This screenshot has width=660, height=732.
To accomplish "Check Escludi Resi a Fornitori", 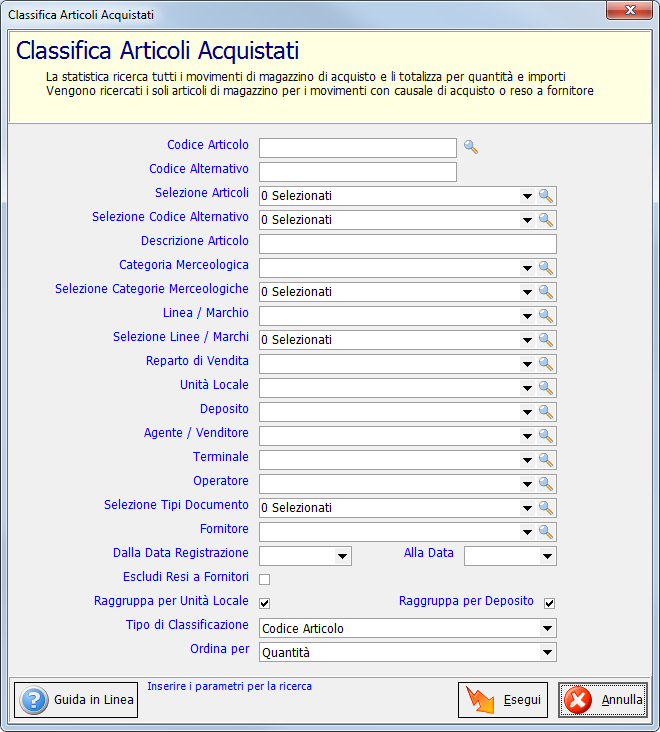I will pos(265,579).
